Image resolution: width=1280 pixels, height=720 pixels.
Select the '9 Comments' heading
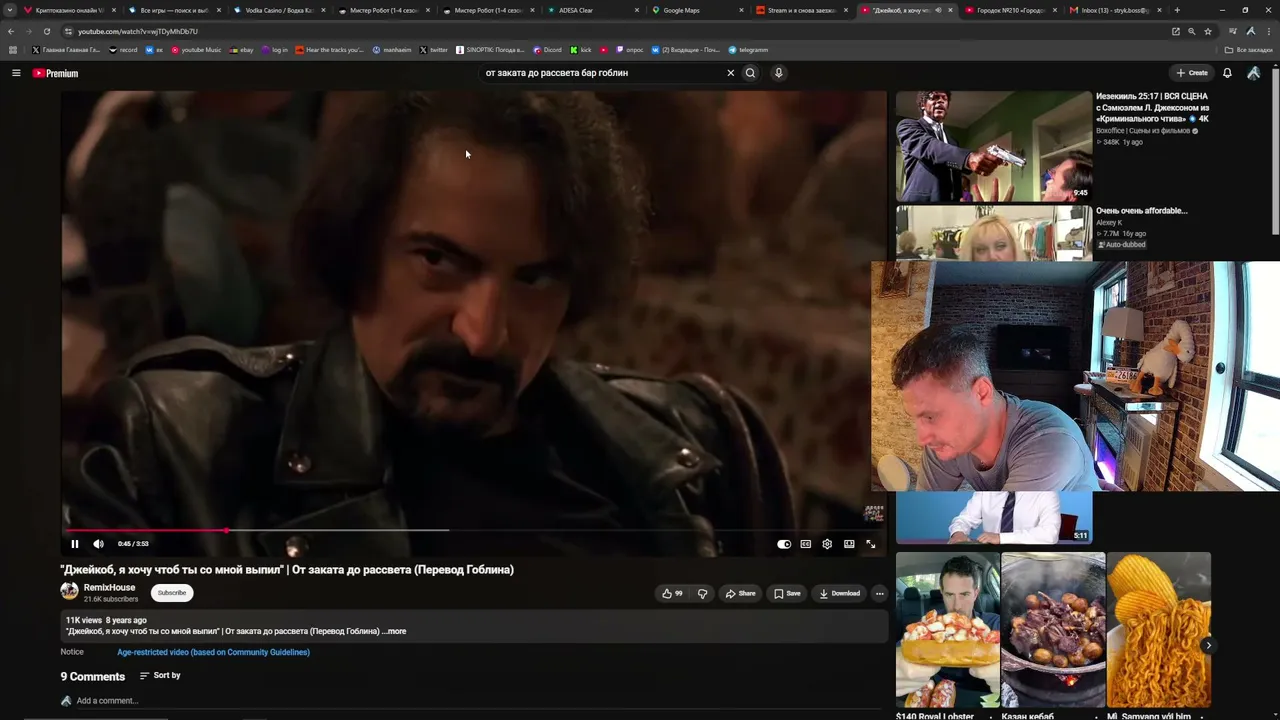[93, 677]
